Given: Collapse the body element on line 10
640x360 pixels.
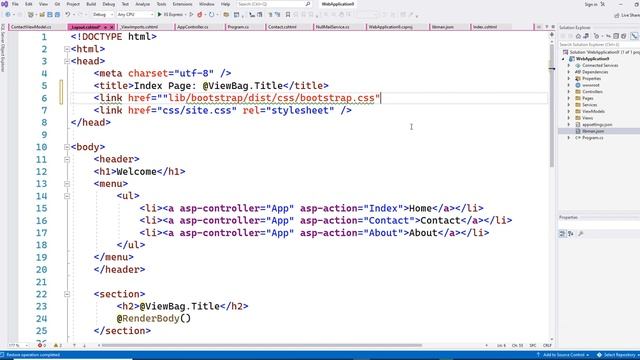Looking at the screenshot, I should [67, 147].
